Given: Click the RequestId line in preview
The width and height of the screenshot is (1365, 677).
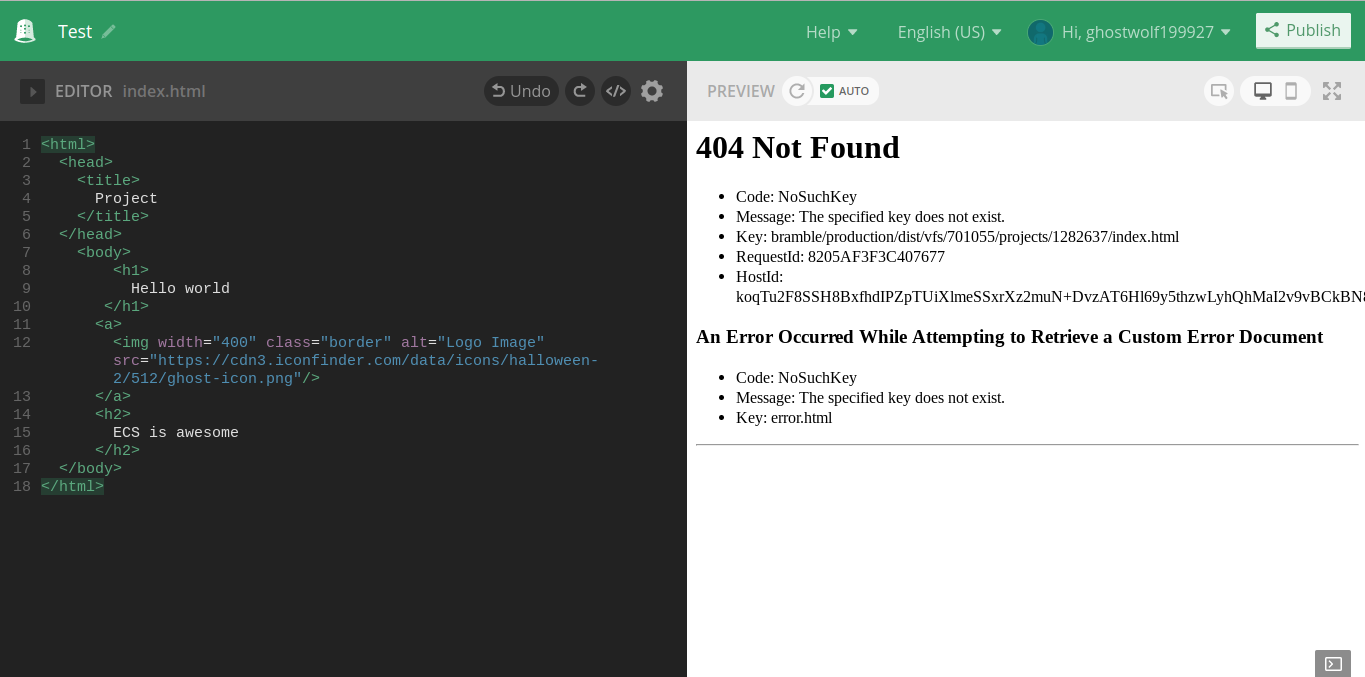Looking at the screenshot, I should (840, 257).
